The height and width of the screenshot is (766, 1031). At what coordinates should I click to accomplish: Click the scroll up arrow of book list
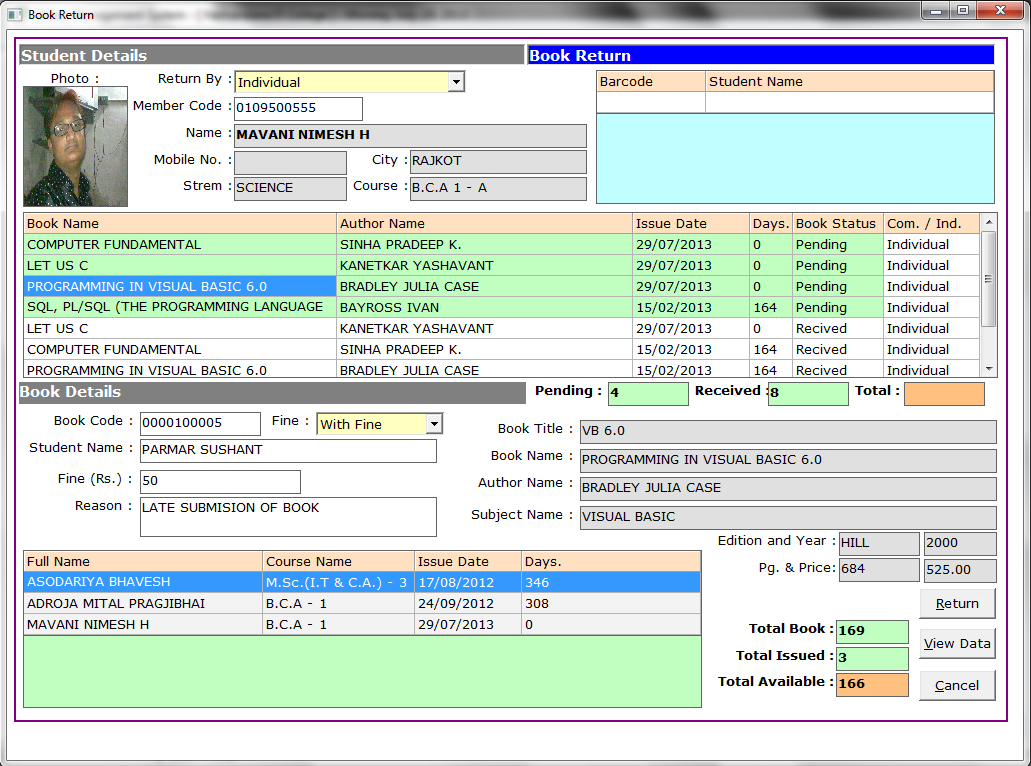click(989, 223)
